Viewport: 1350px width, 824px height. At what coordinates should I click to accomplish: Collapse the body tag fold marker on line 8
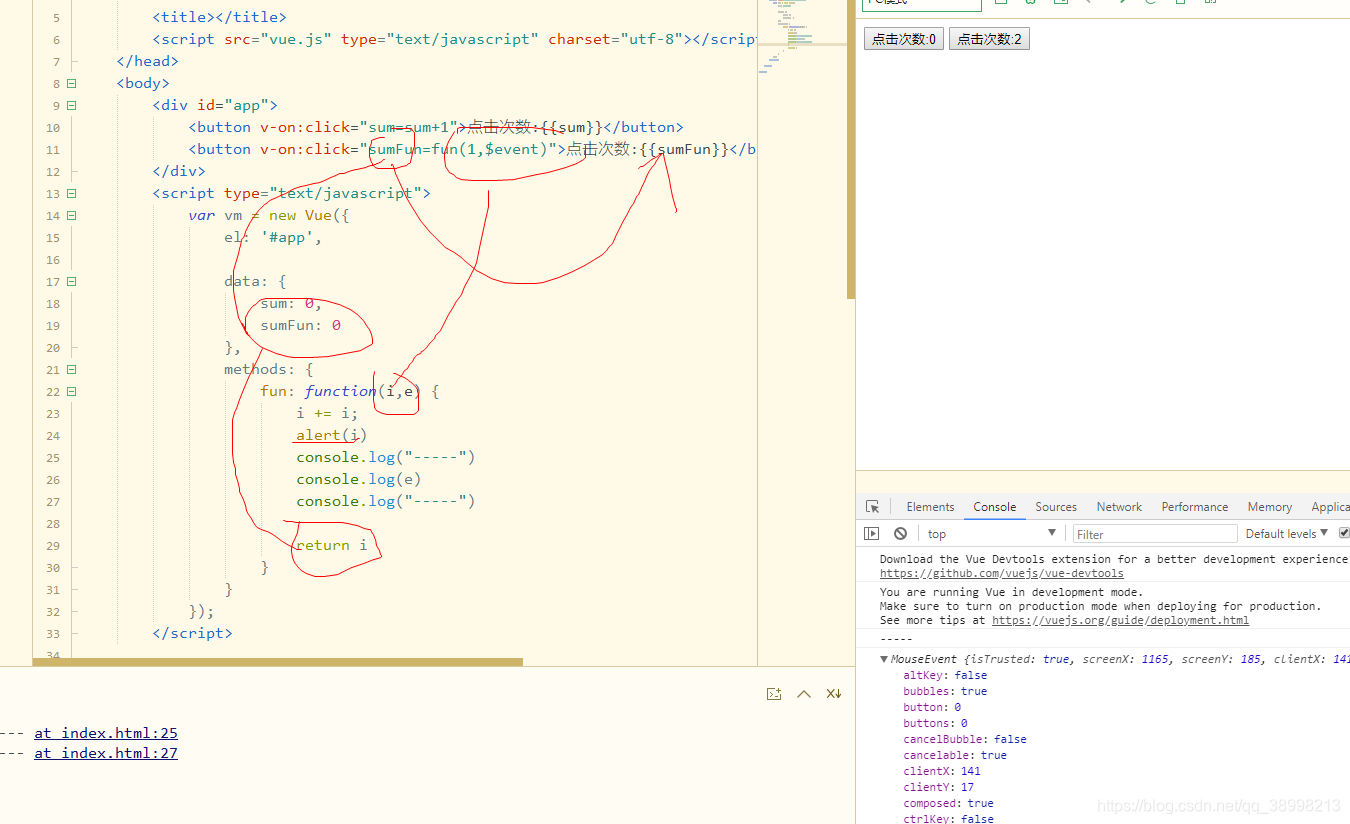[72, 84]
